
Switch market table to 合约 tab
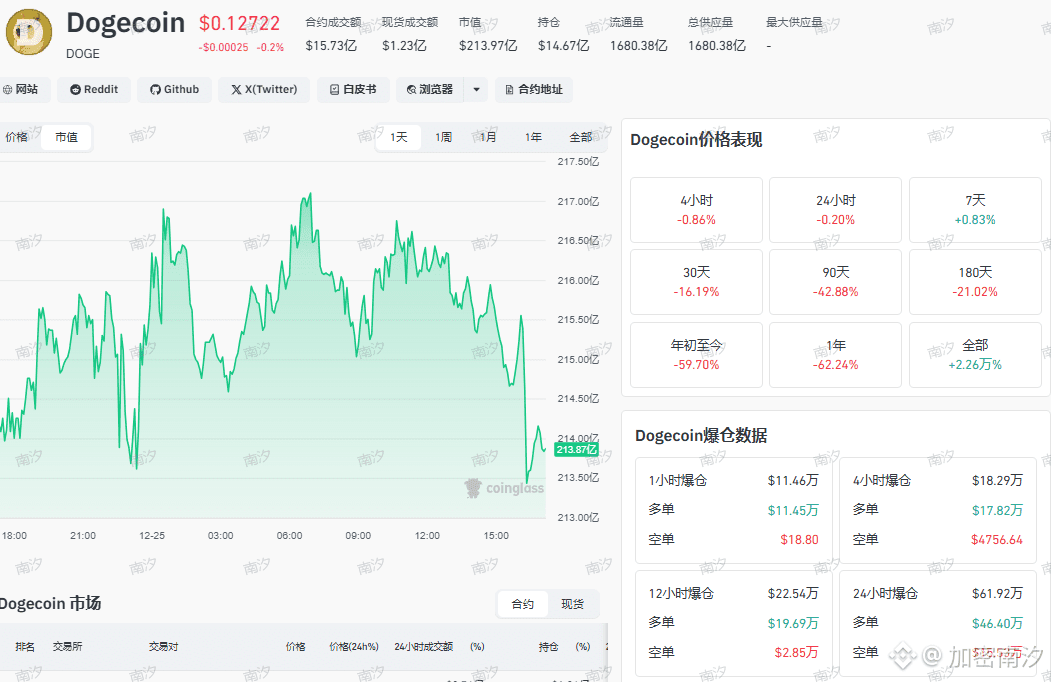523,604
